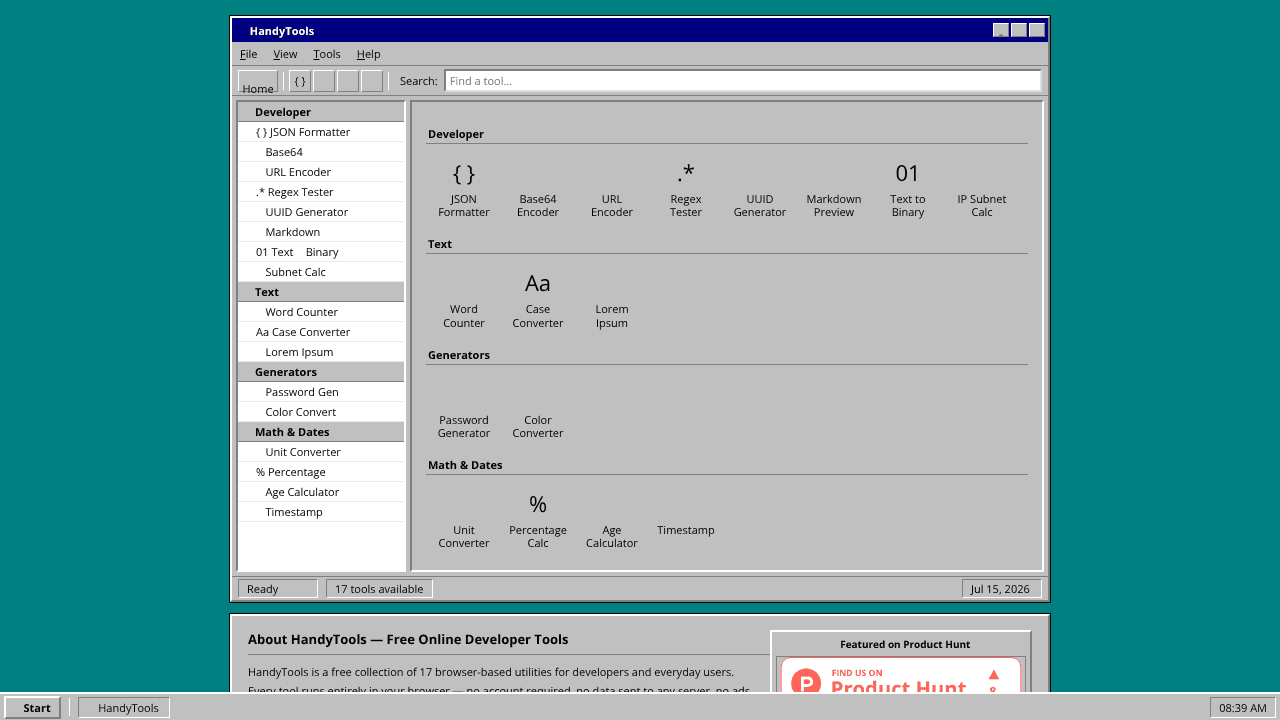Open the Age Calculator tile in main grid
1280x720 pixels.
612,519
